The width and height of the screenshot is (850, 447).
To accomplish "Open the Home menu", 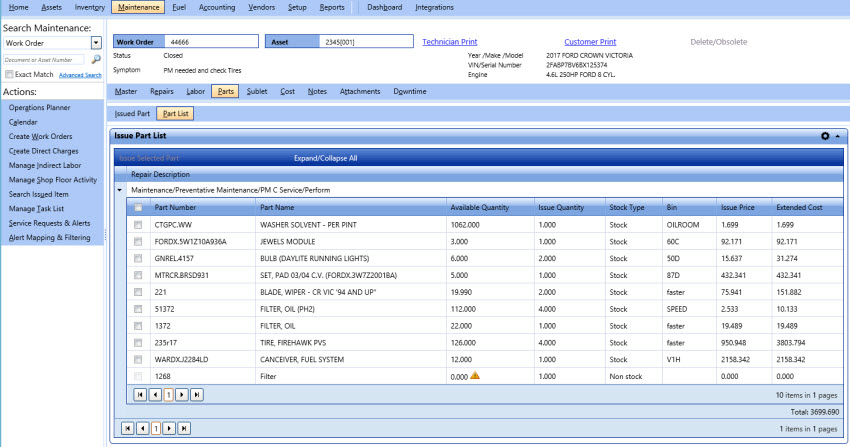I will point(18,7).
